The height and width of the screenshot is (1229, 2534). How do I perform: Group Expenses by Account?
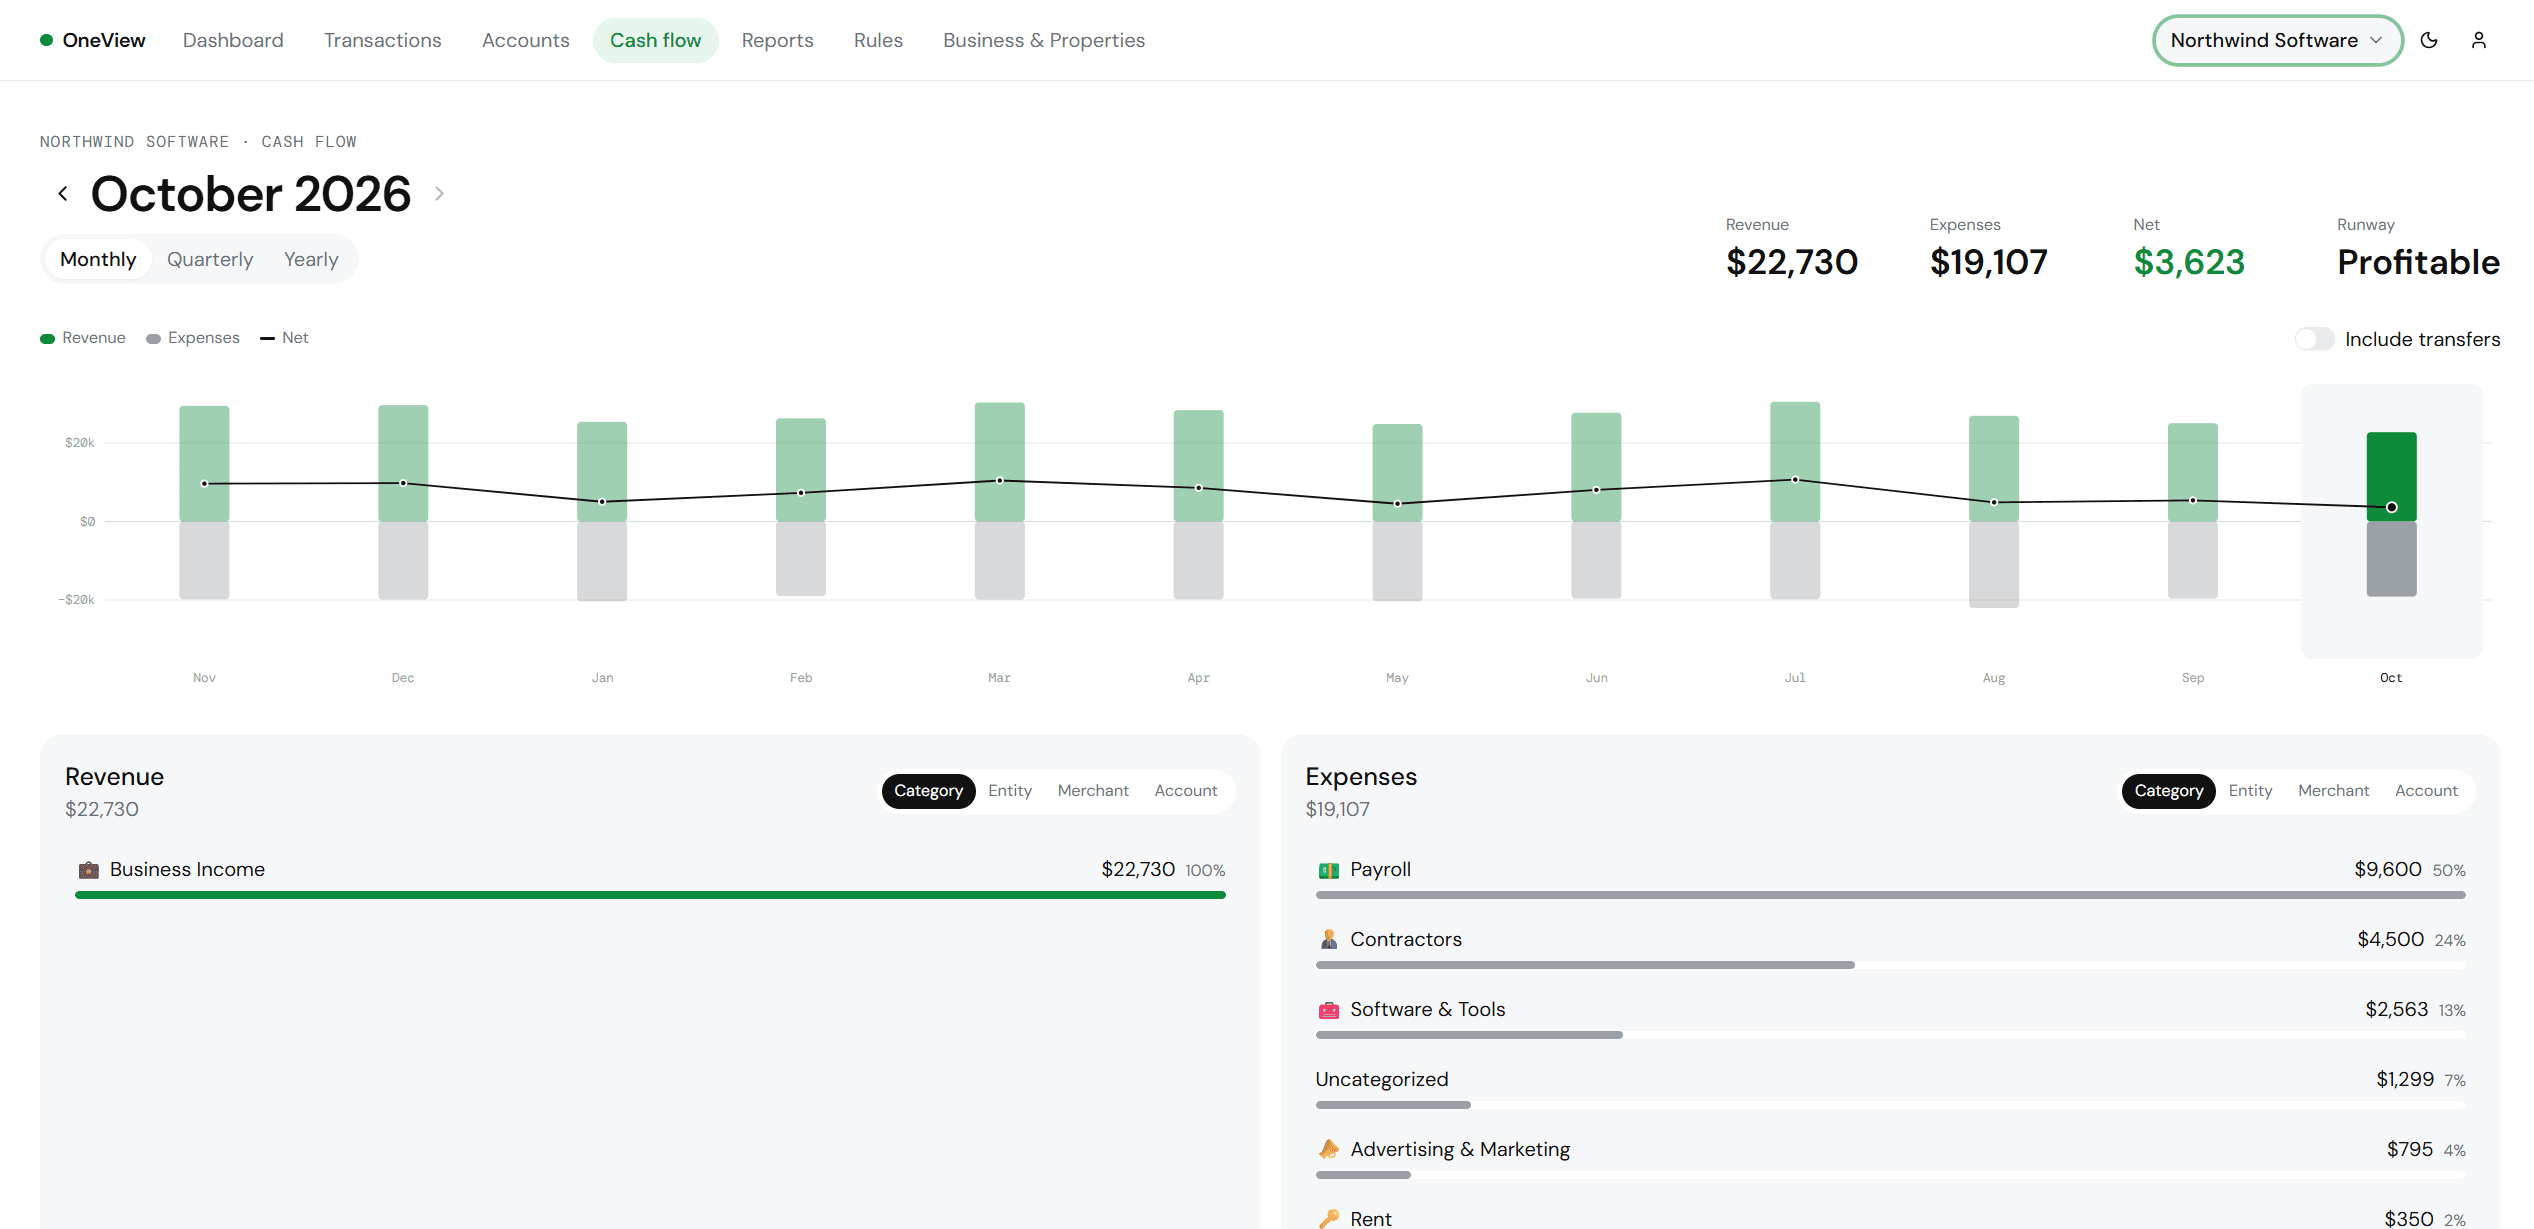pyautogui.click(x=2426, y=791)
